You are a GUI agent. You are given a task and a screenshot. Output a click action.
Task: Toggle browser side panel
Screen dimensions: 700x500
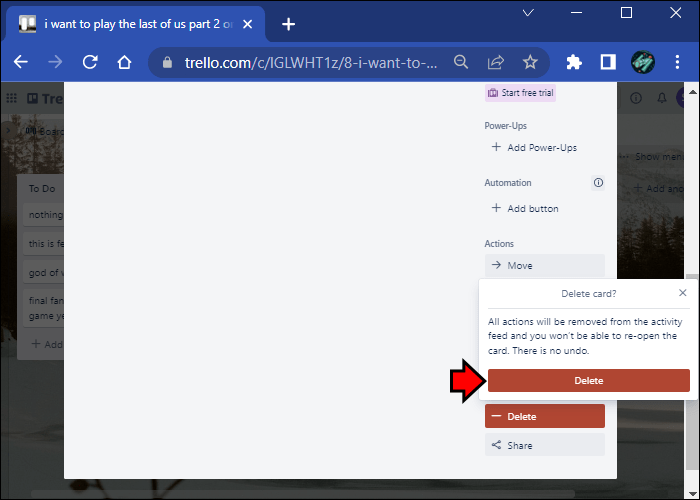tap(608, 62)
